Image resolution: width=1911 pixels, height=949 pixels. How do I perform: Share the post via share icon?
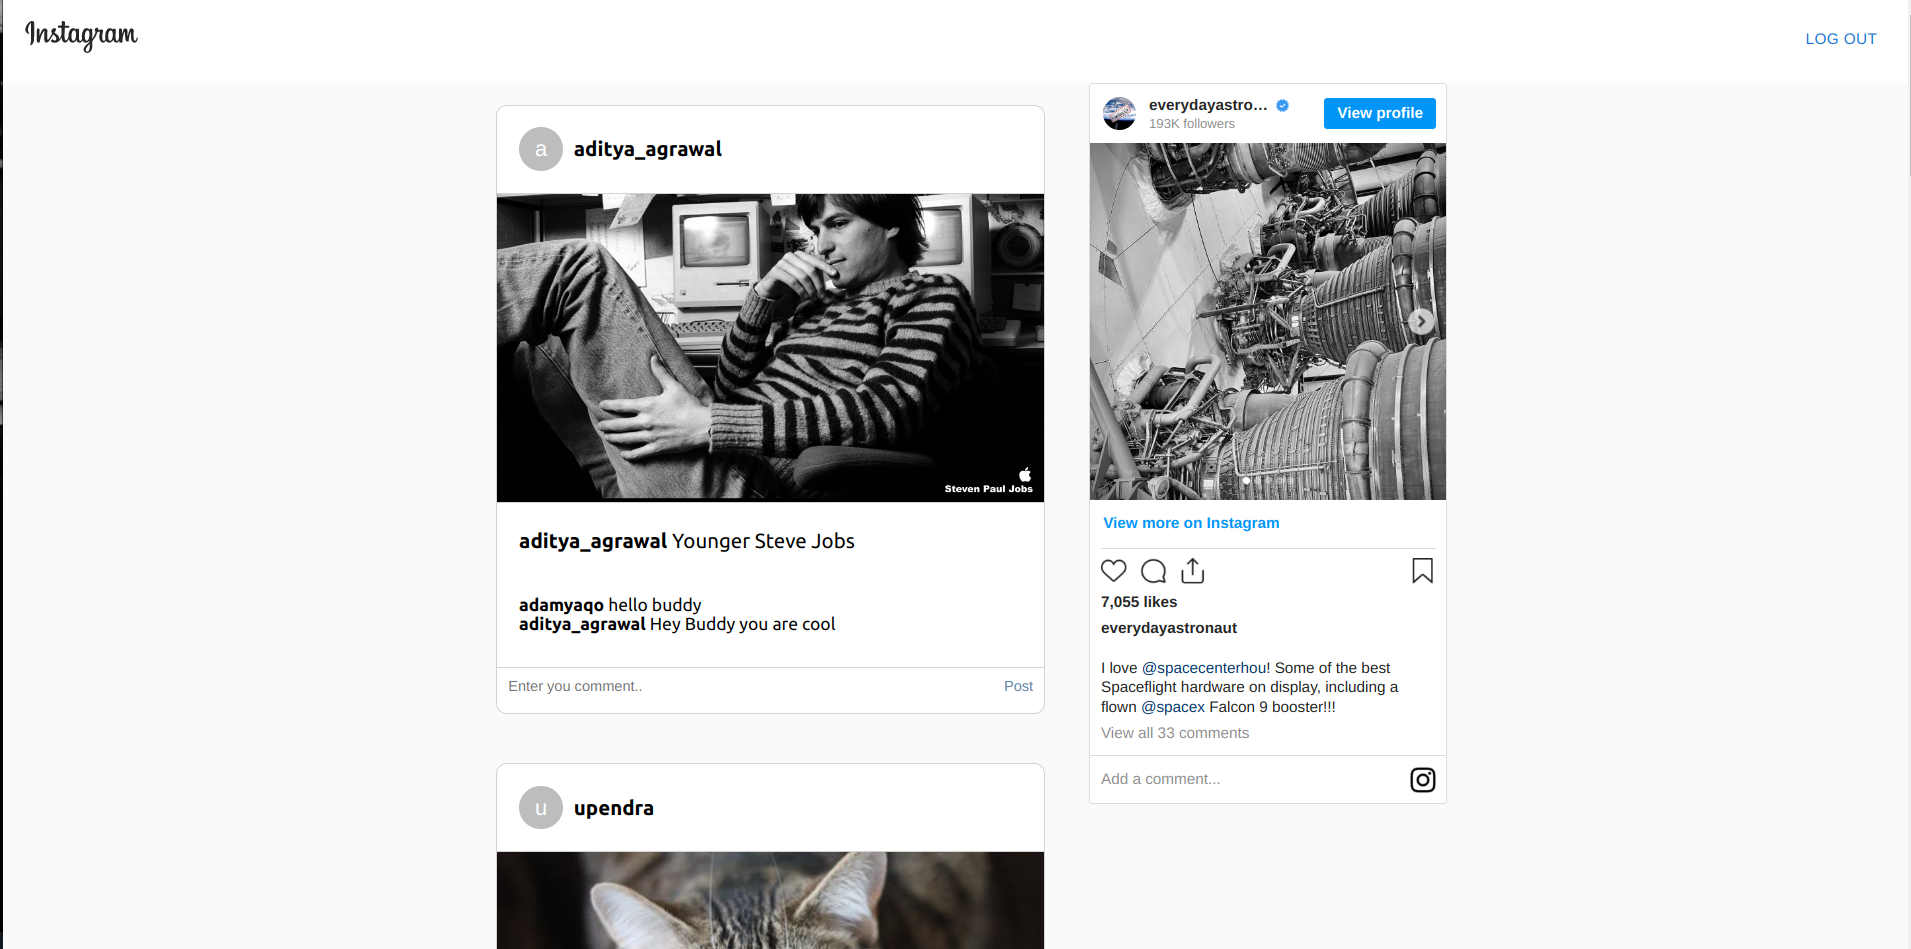pyautogui.click(x=1192, y=571)
